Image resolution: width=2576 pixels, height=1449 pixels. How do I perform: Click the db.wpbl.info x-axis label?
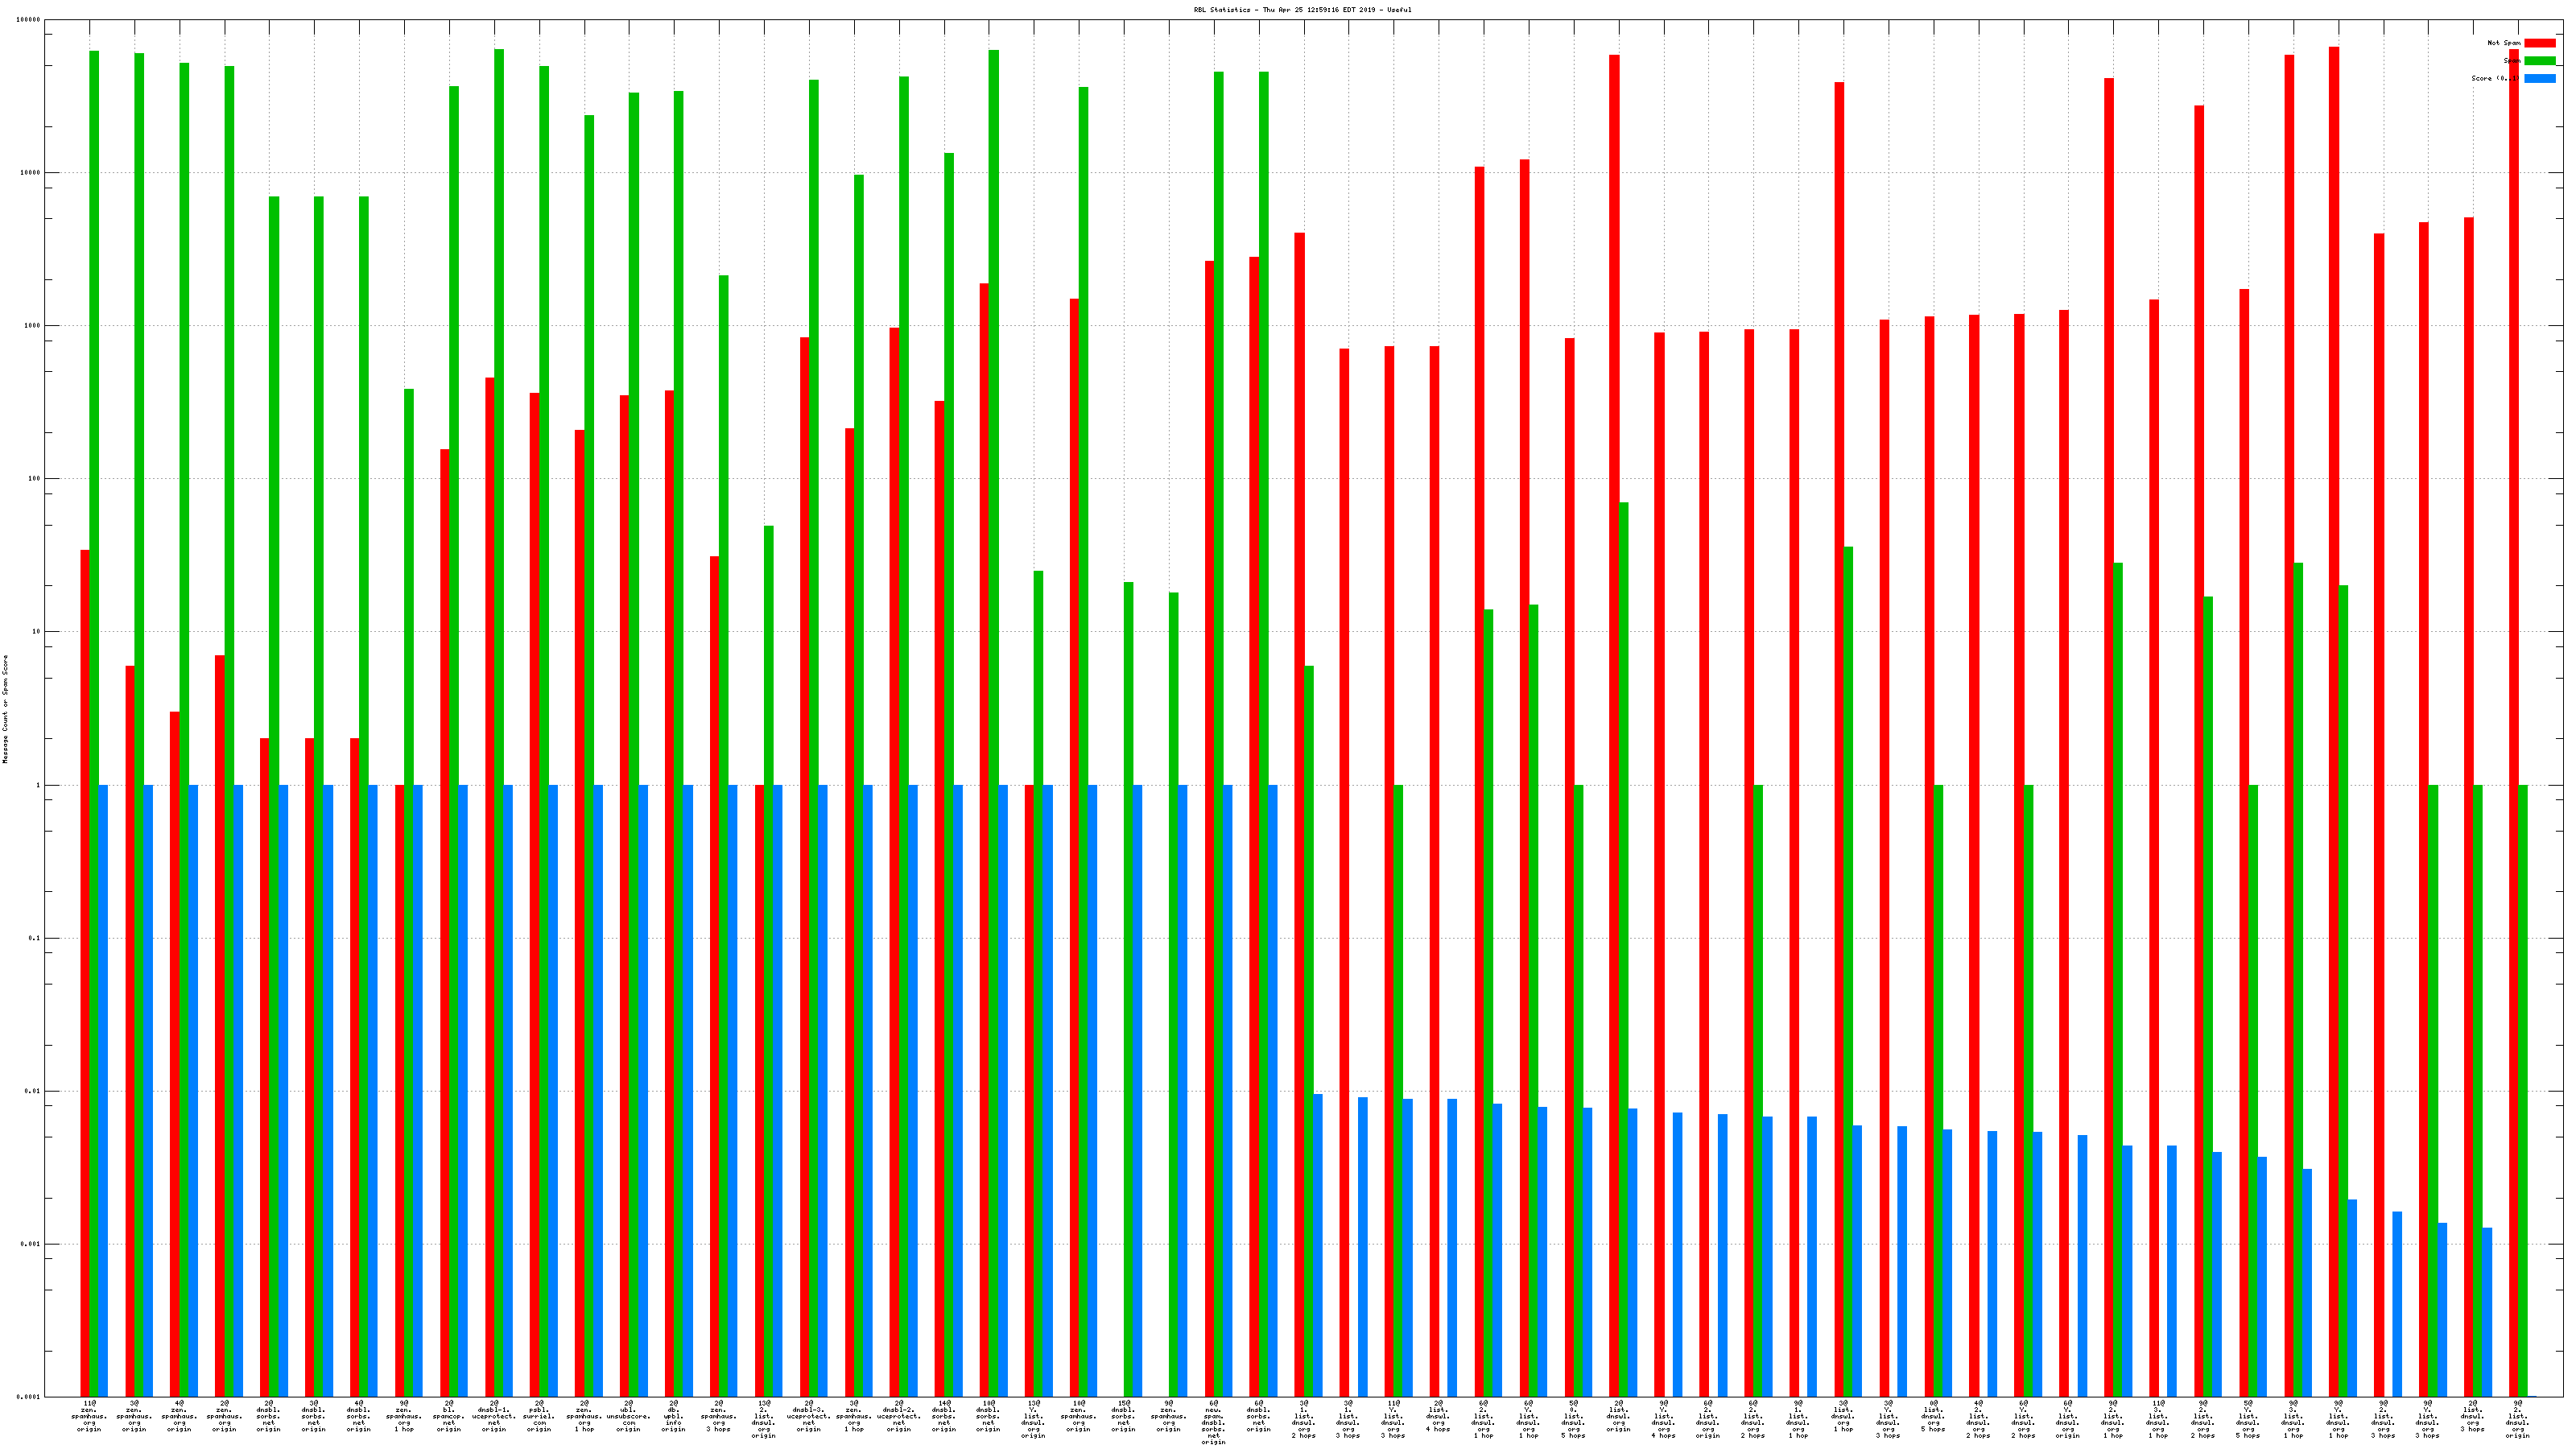(x=673, y=1416)
